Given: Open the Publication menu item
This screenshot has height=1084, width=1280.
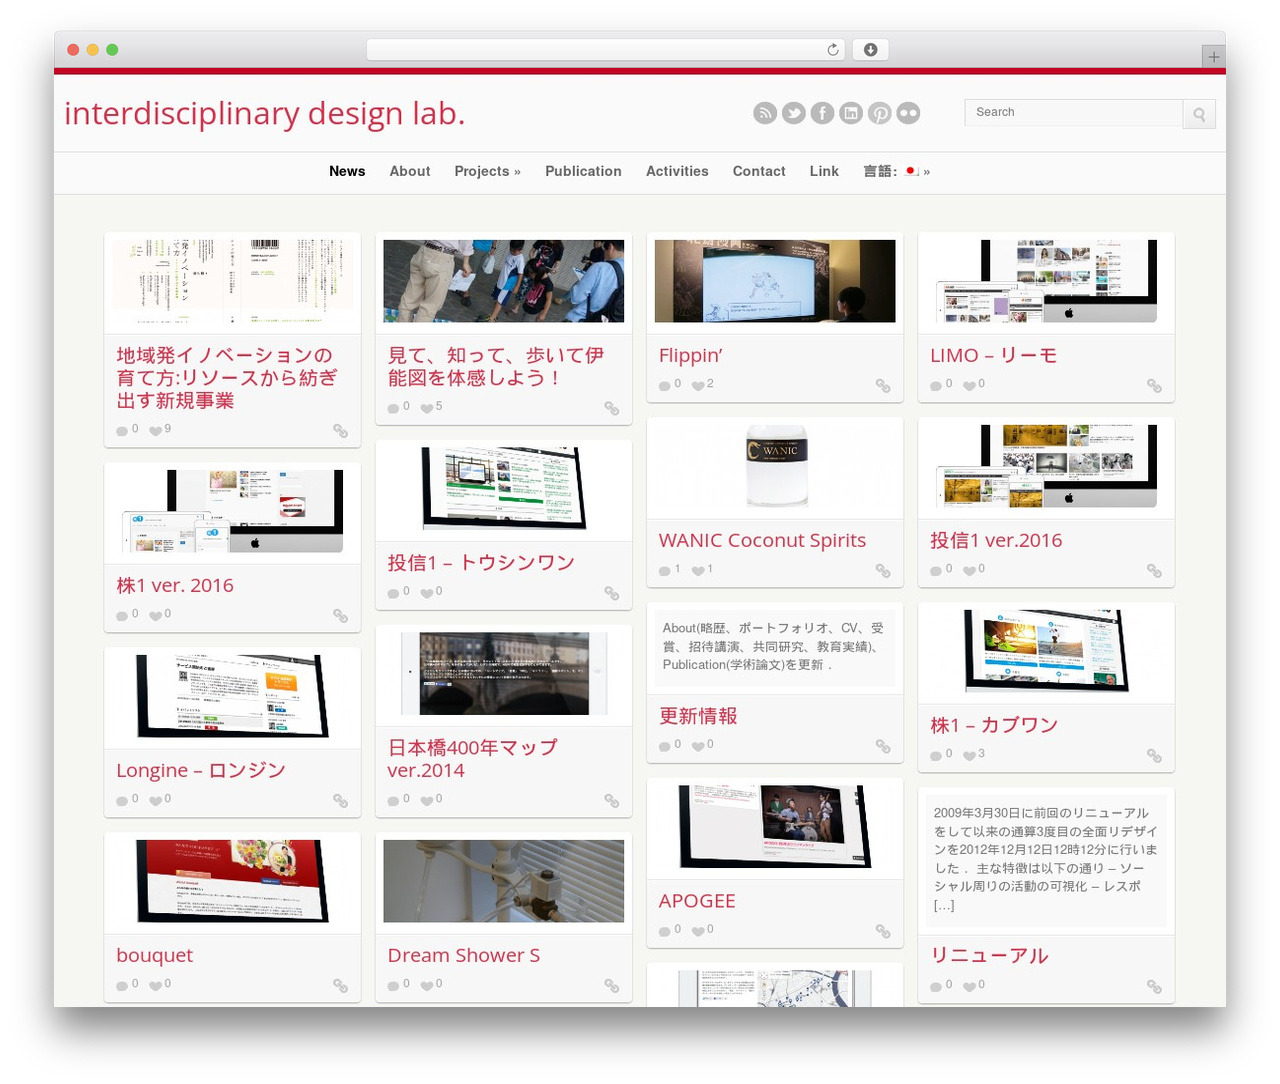Looking at the screenshot, I should tap(583, 171).
